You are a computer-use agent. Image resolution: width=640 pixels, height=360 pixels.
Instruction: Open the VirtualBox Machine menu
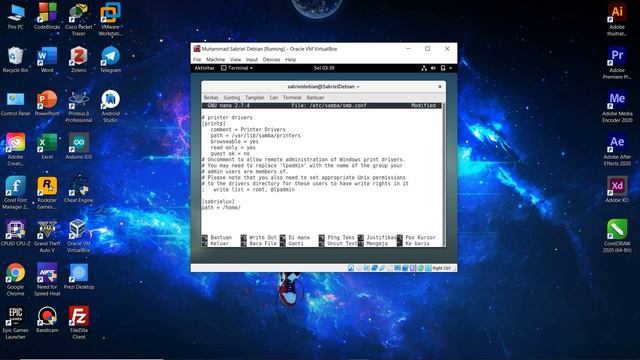(216, 60)
